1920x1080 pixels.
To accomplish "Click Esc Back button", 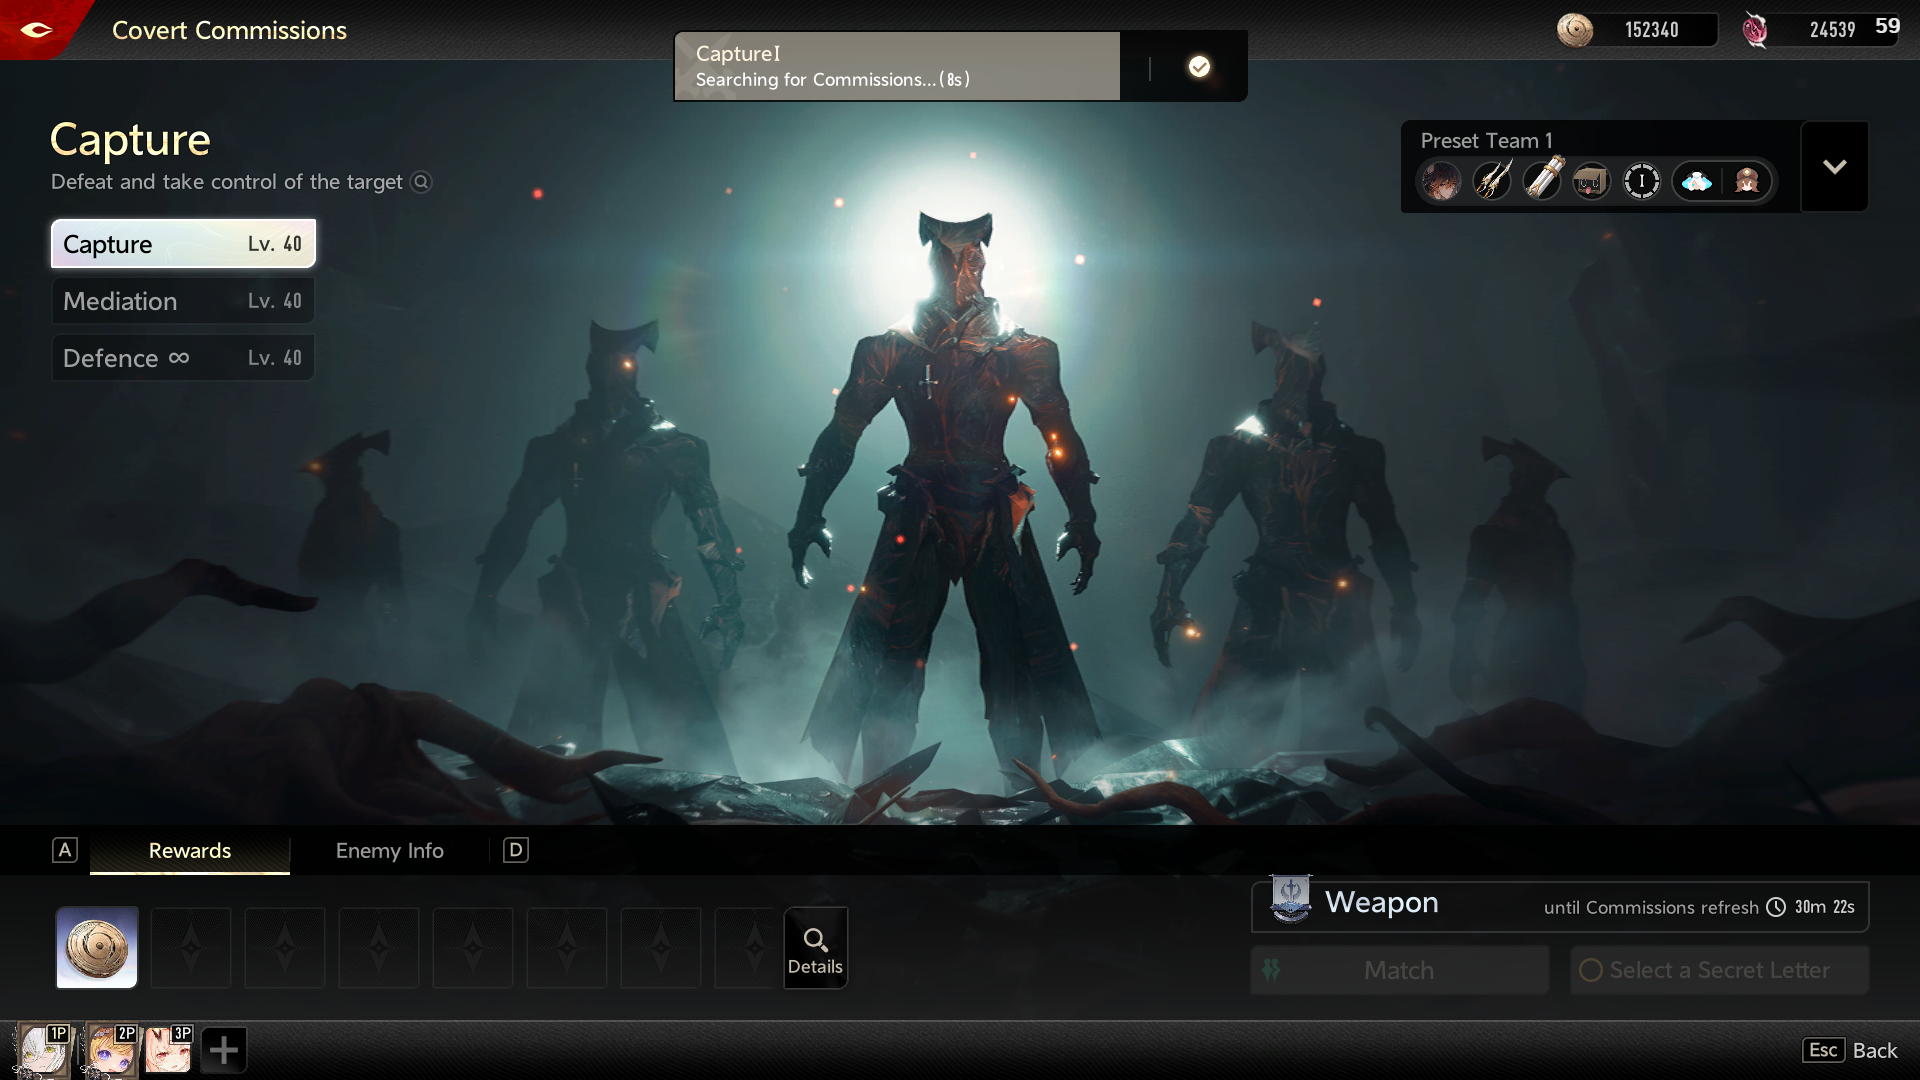I will click(x=1851, y=1050).
